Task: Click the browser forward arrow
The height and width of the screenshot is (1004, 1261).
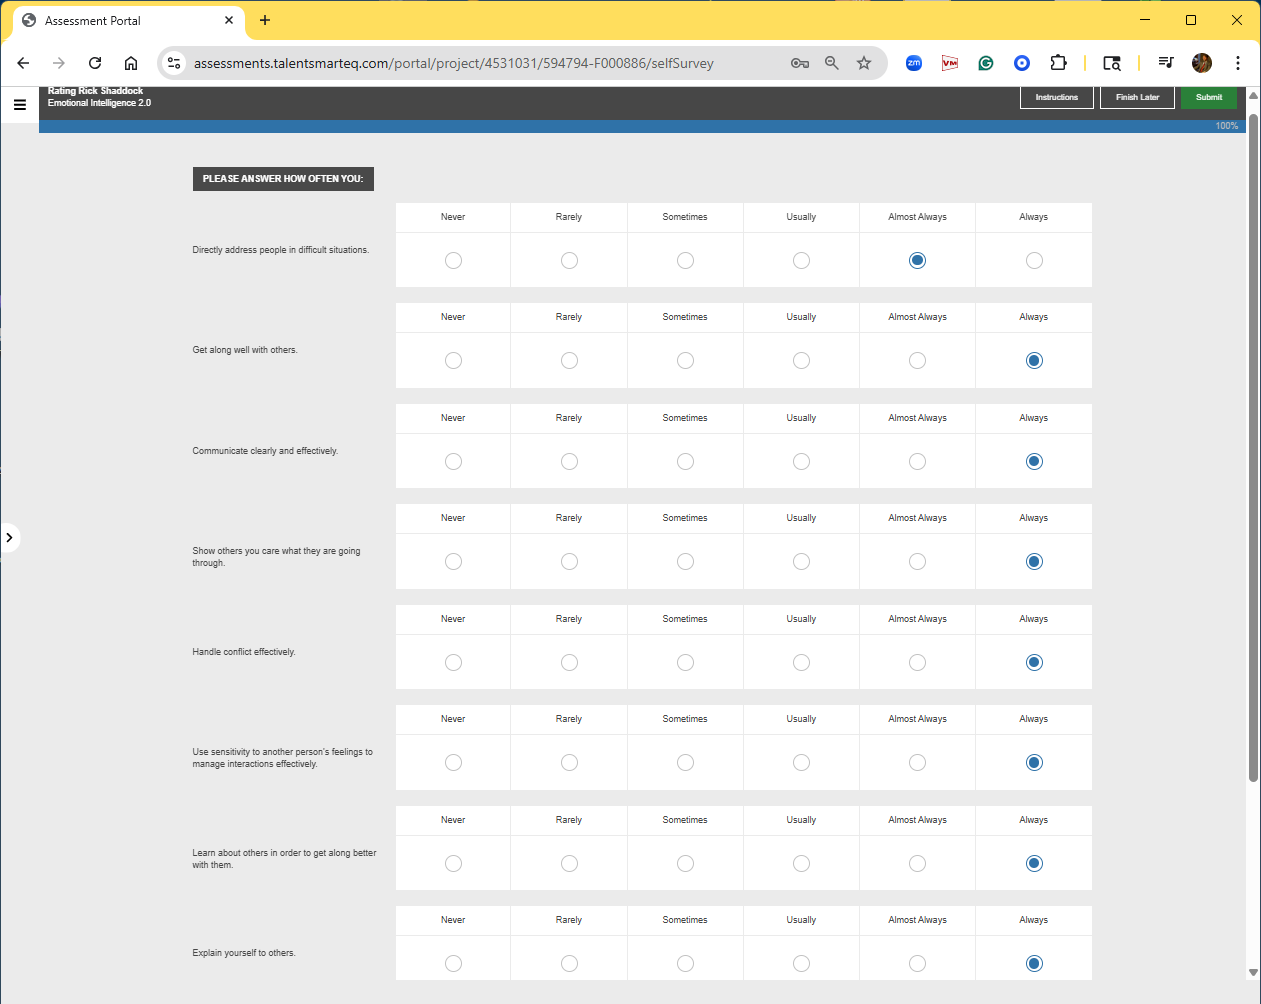Action: coord(59,63)
